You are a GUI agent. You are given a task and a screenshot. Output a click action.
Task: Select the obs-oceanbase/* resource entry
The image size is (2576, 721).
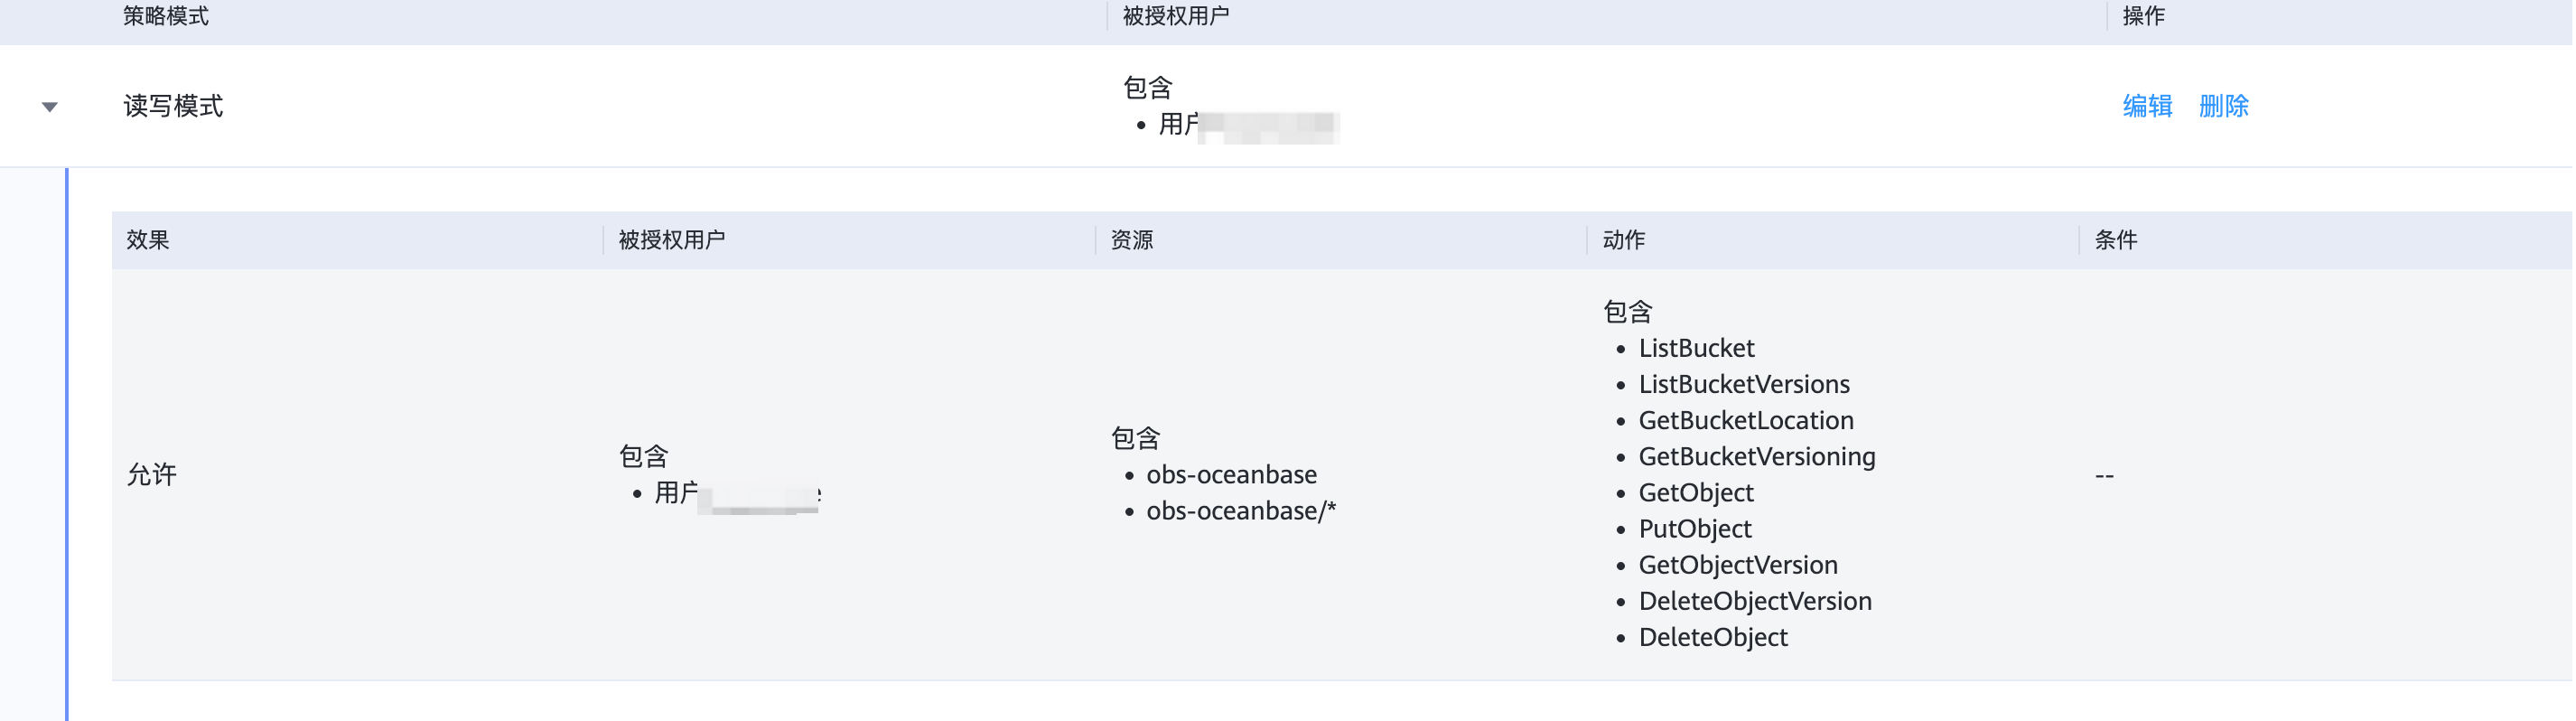(1241, 511)
